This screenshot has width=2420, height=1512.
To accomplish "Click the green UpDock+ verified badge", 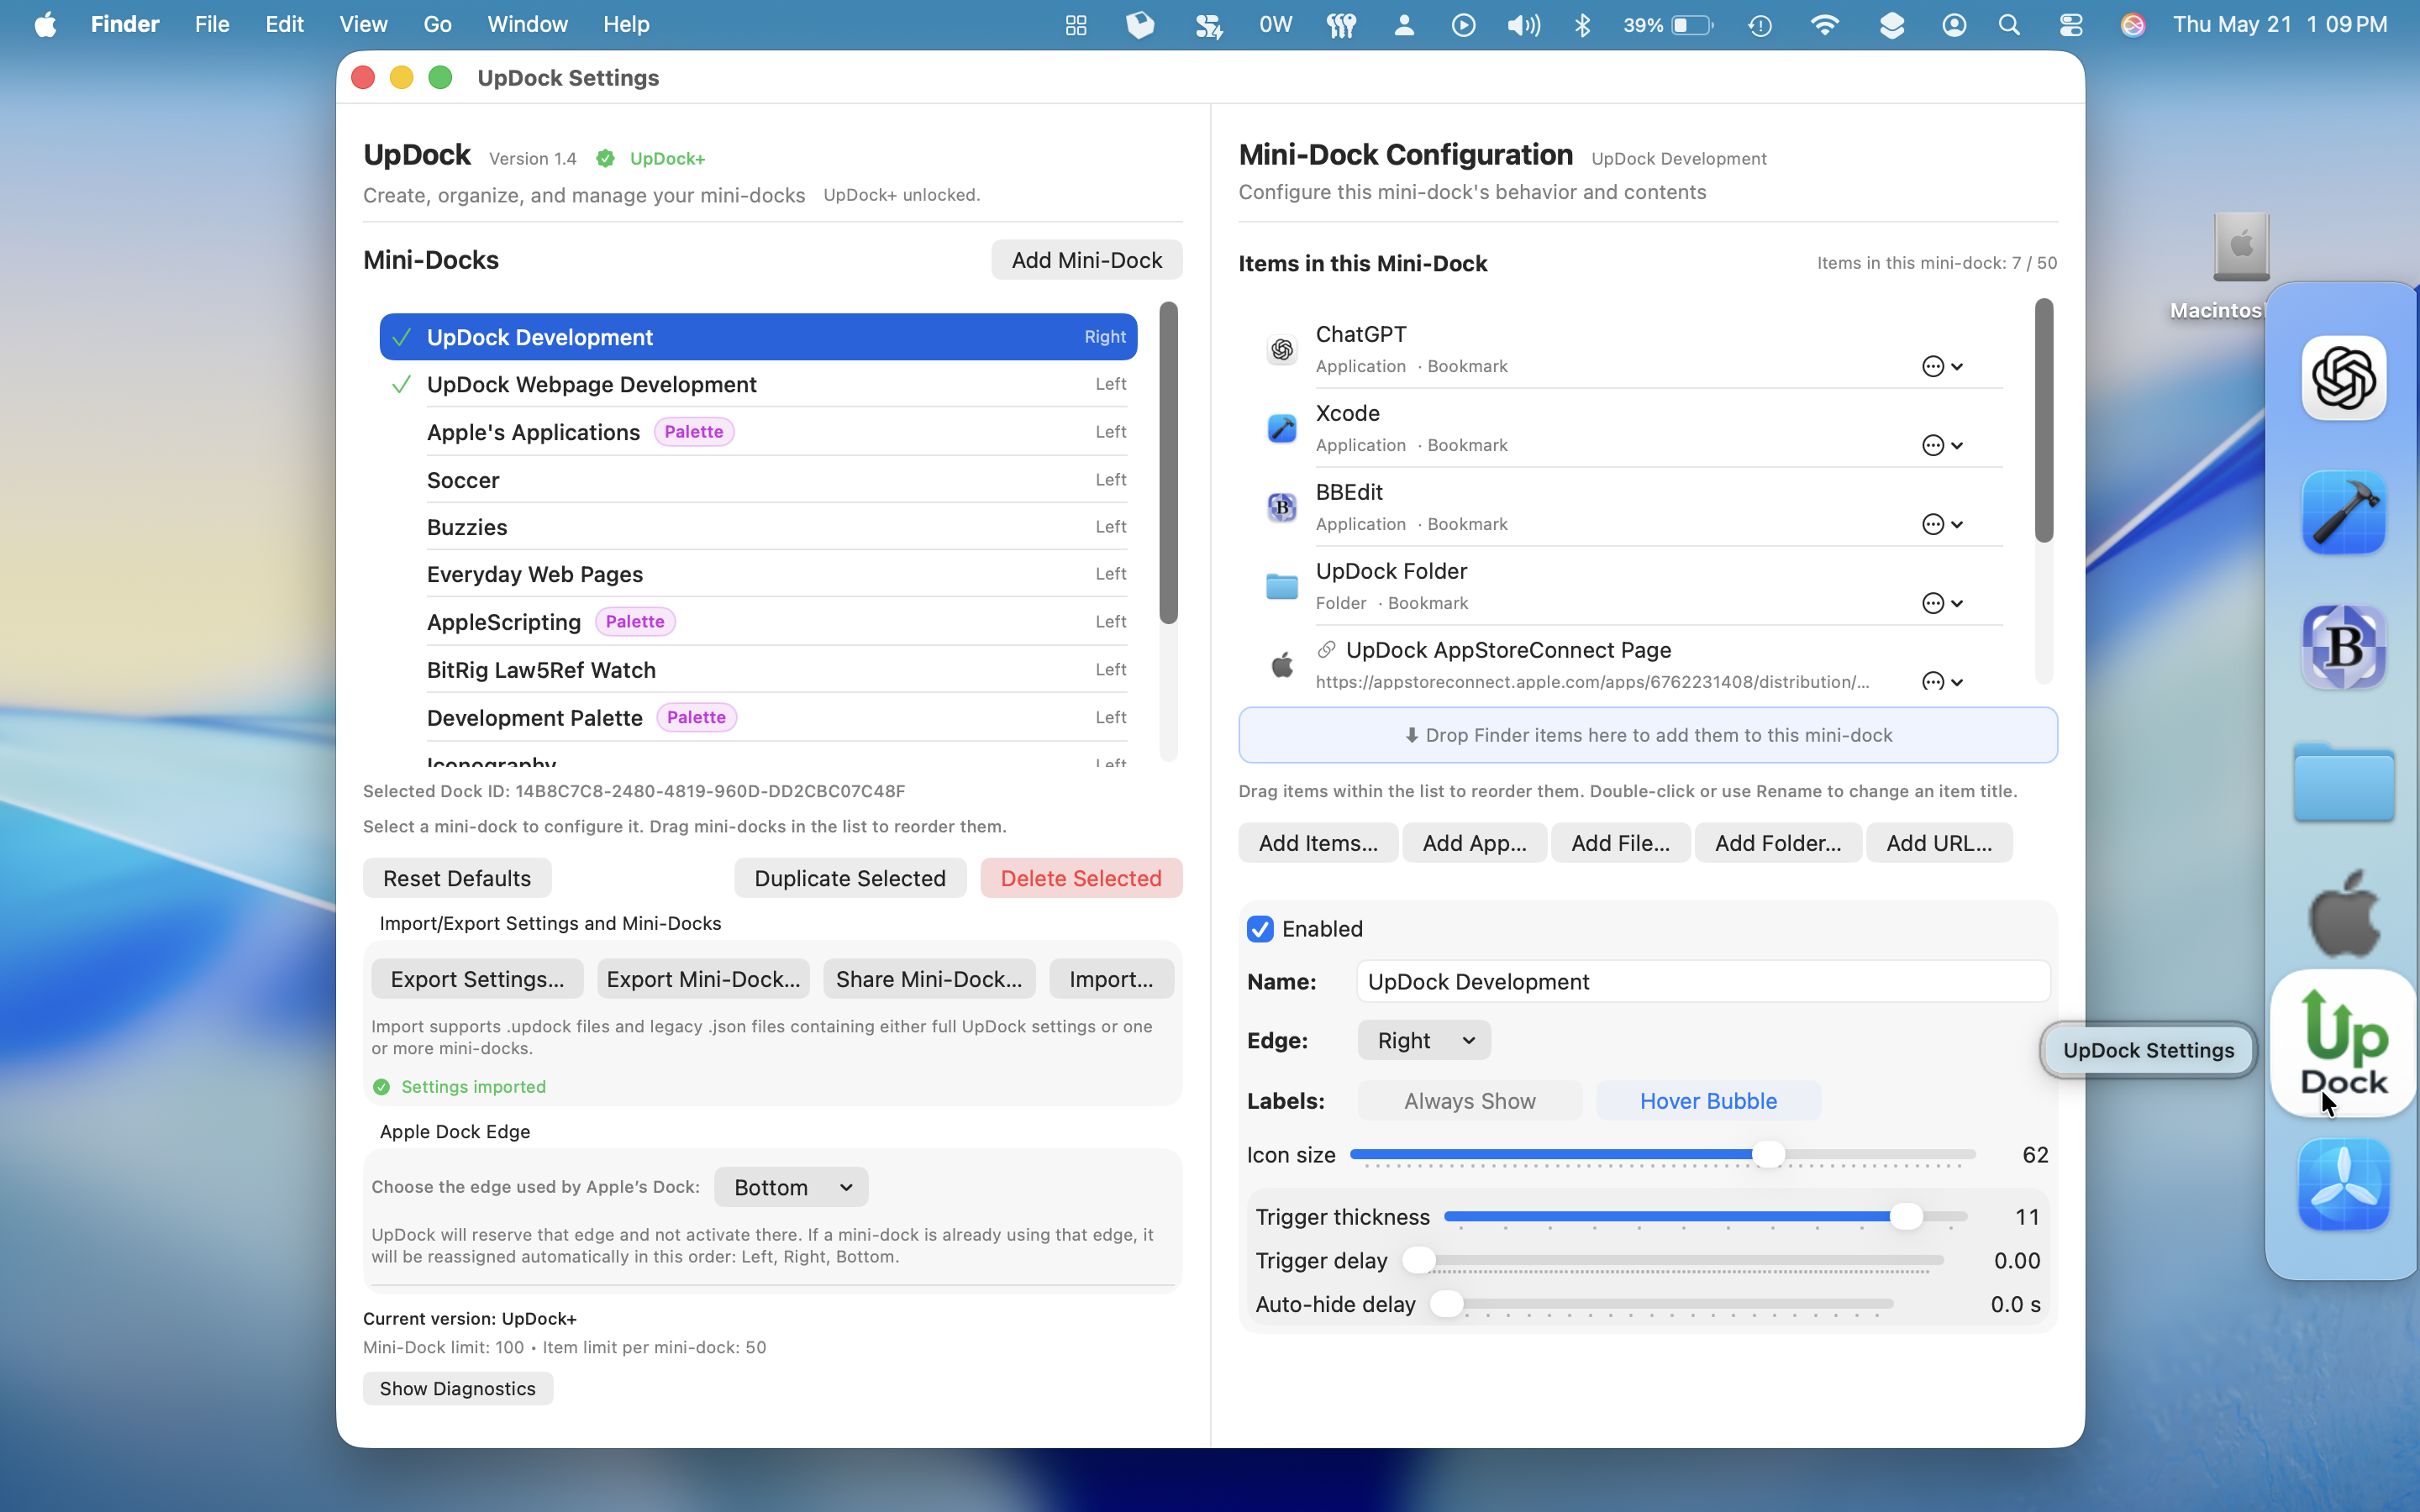I will tap(605, 158).
